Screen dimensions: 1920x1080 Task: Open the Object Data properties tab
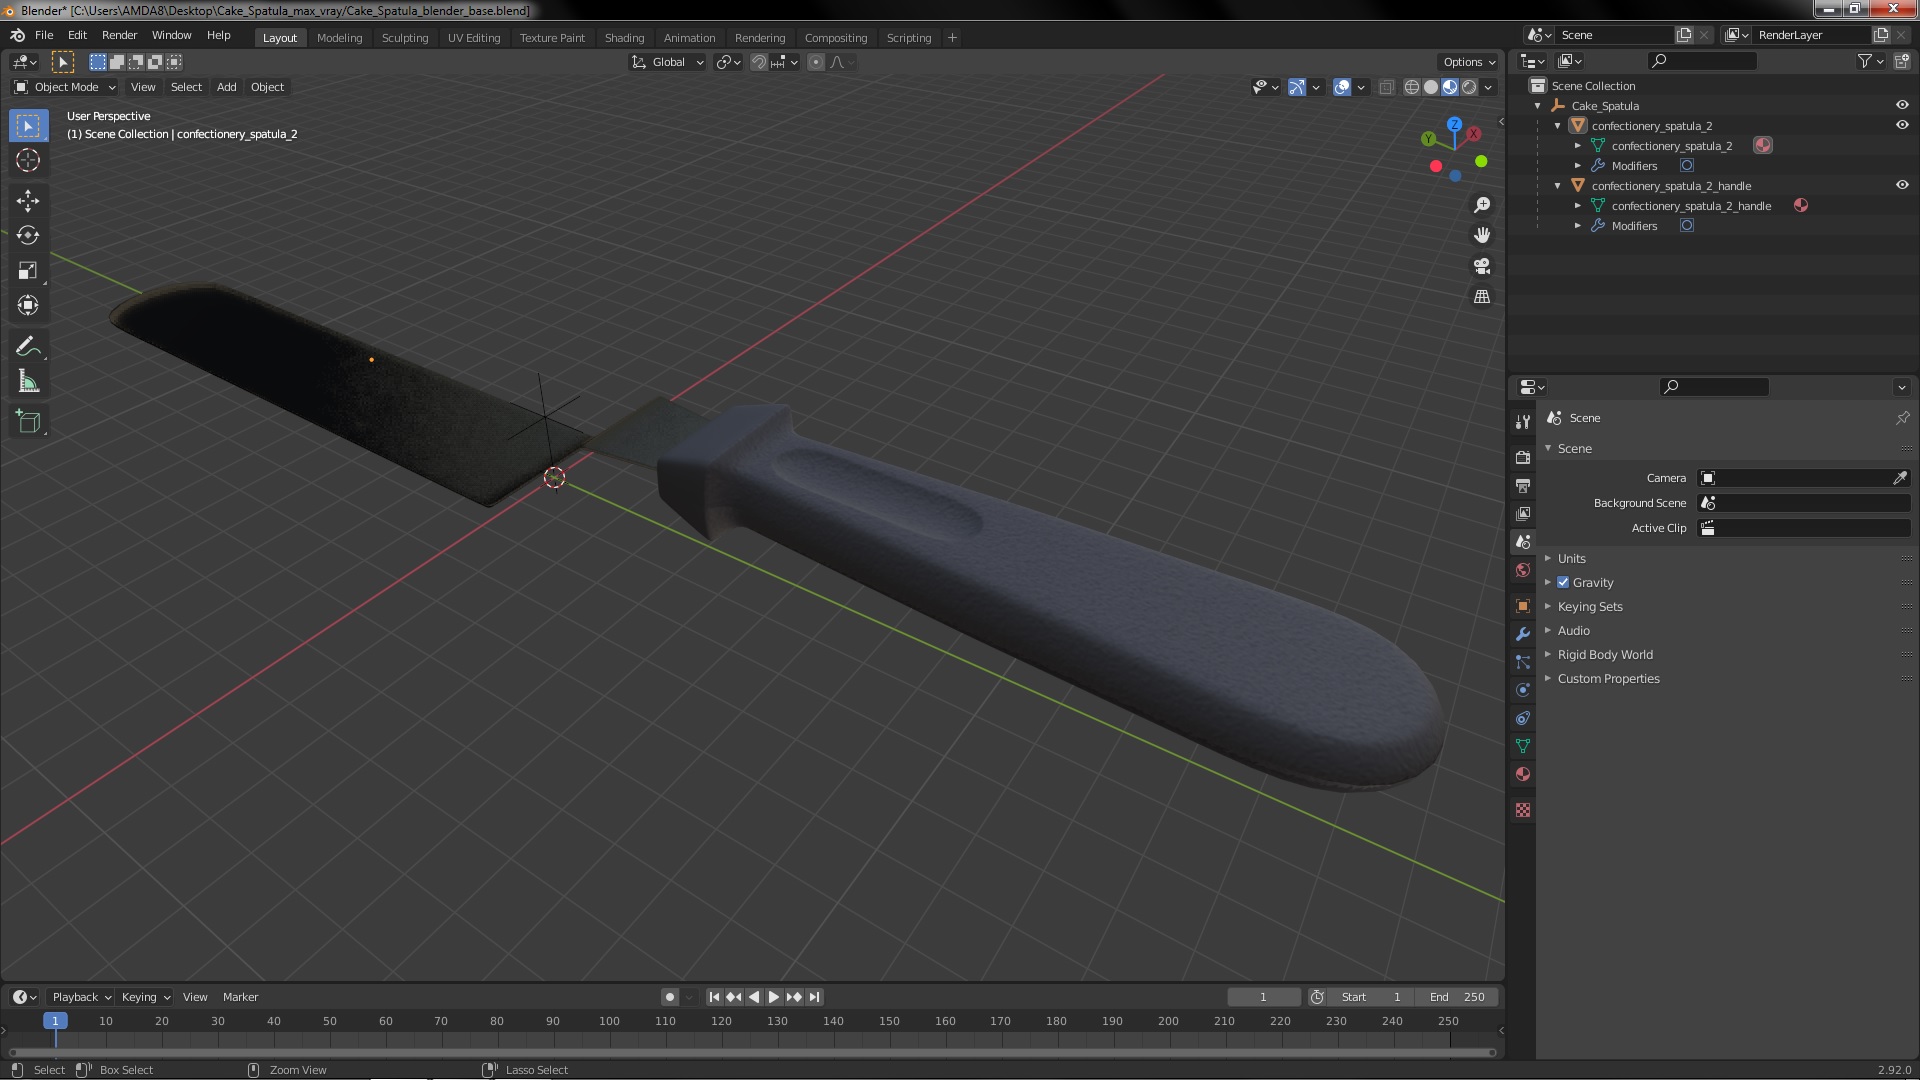pos(1523,746)
